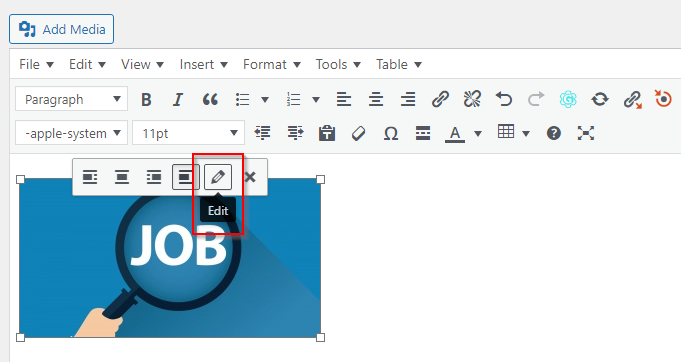The width and height of the screenshot is (681, 362).
Task: Toggle italic formatting
Action: (178, 99)
